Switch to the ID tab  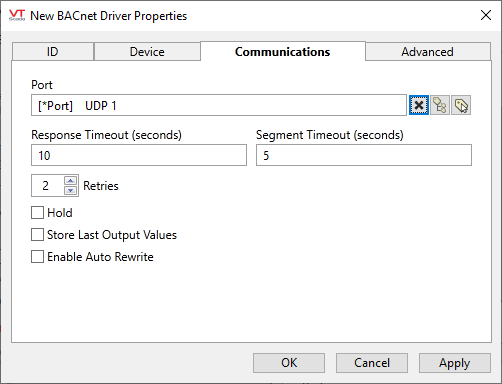click(53, 52)
